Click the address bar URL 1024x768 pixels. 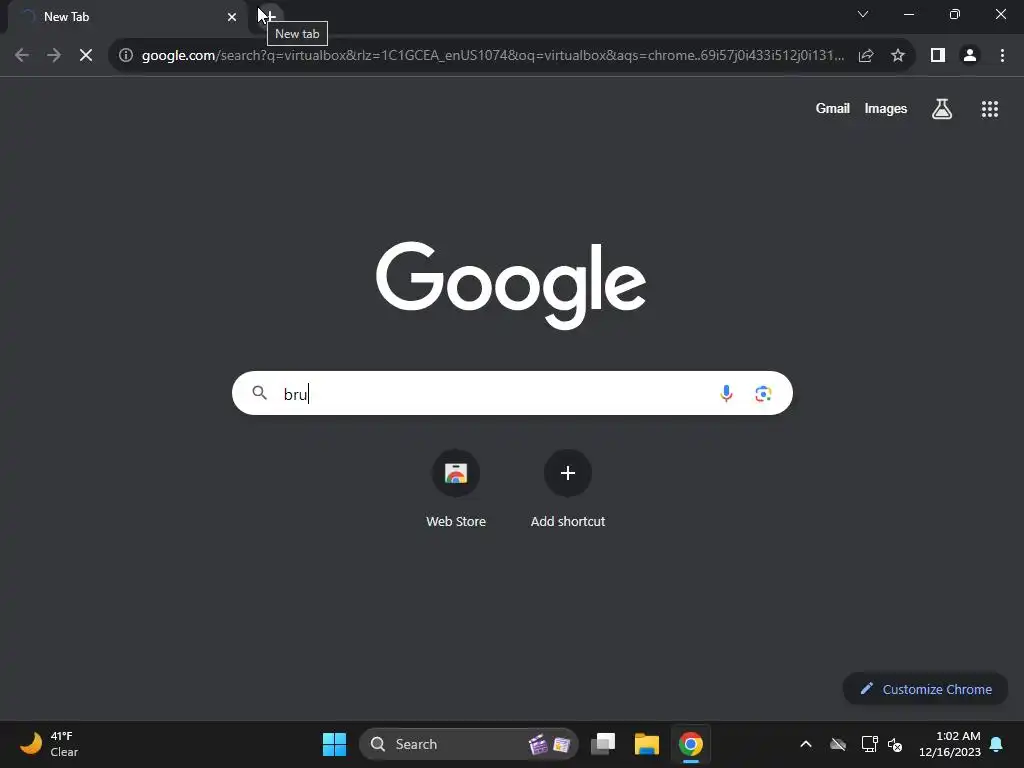pos(492,56)
